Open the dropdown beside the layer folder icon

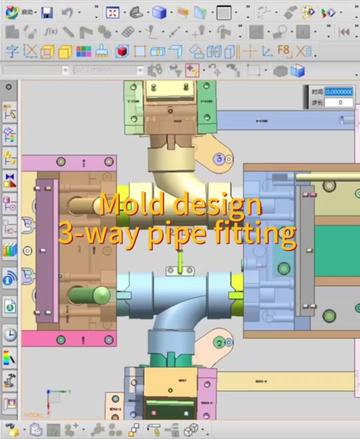click(x=212, y=13)
